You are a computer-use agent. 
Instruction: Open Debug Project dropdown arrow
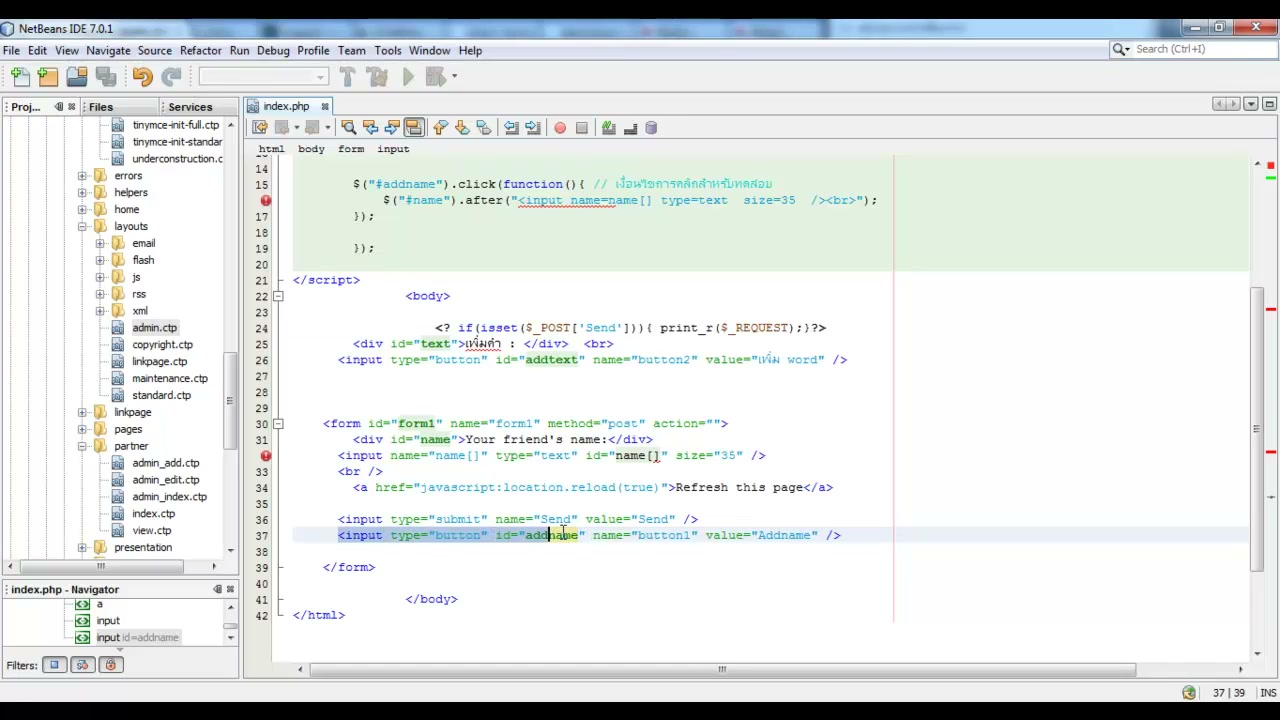[454, 77]
